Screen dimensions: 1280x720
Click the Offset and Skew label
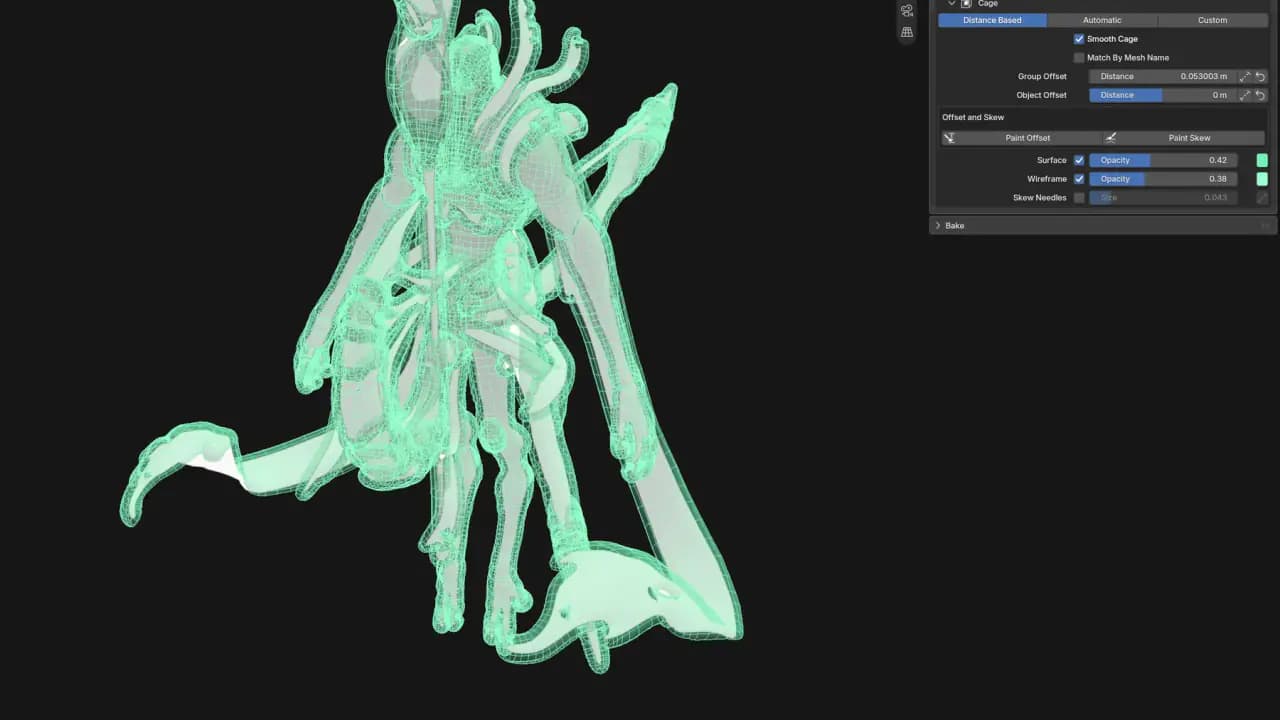tap(973, 117)
